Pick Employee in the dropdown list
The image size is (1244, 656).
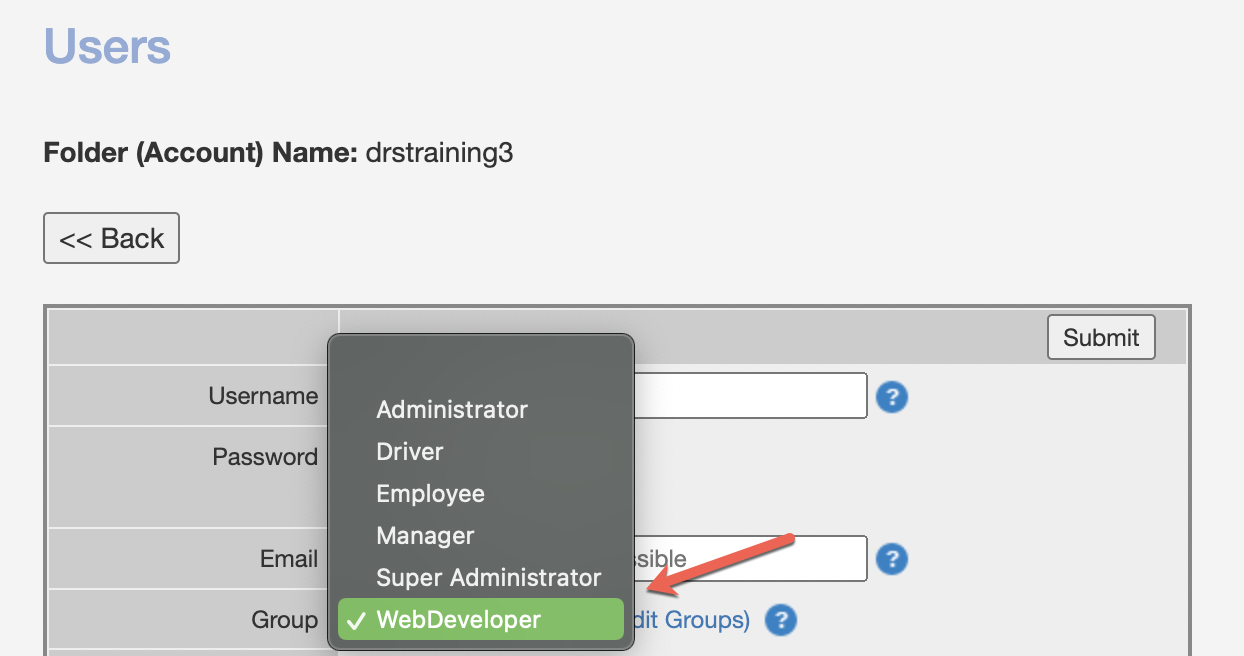(430, 494)
